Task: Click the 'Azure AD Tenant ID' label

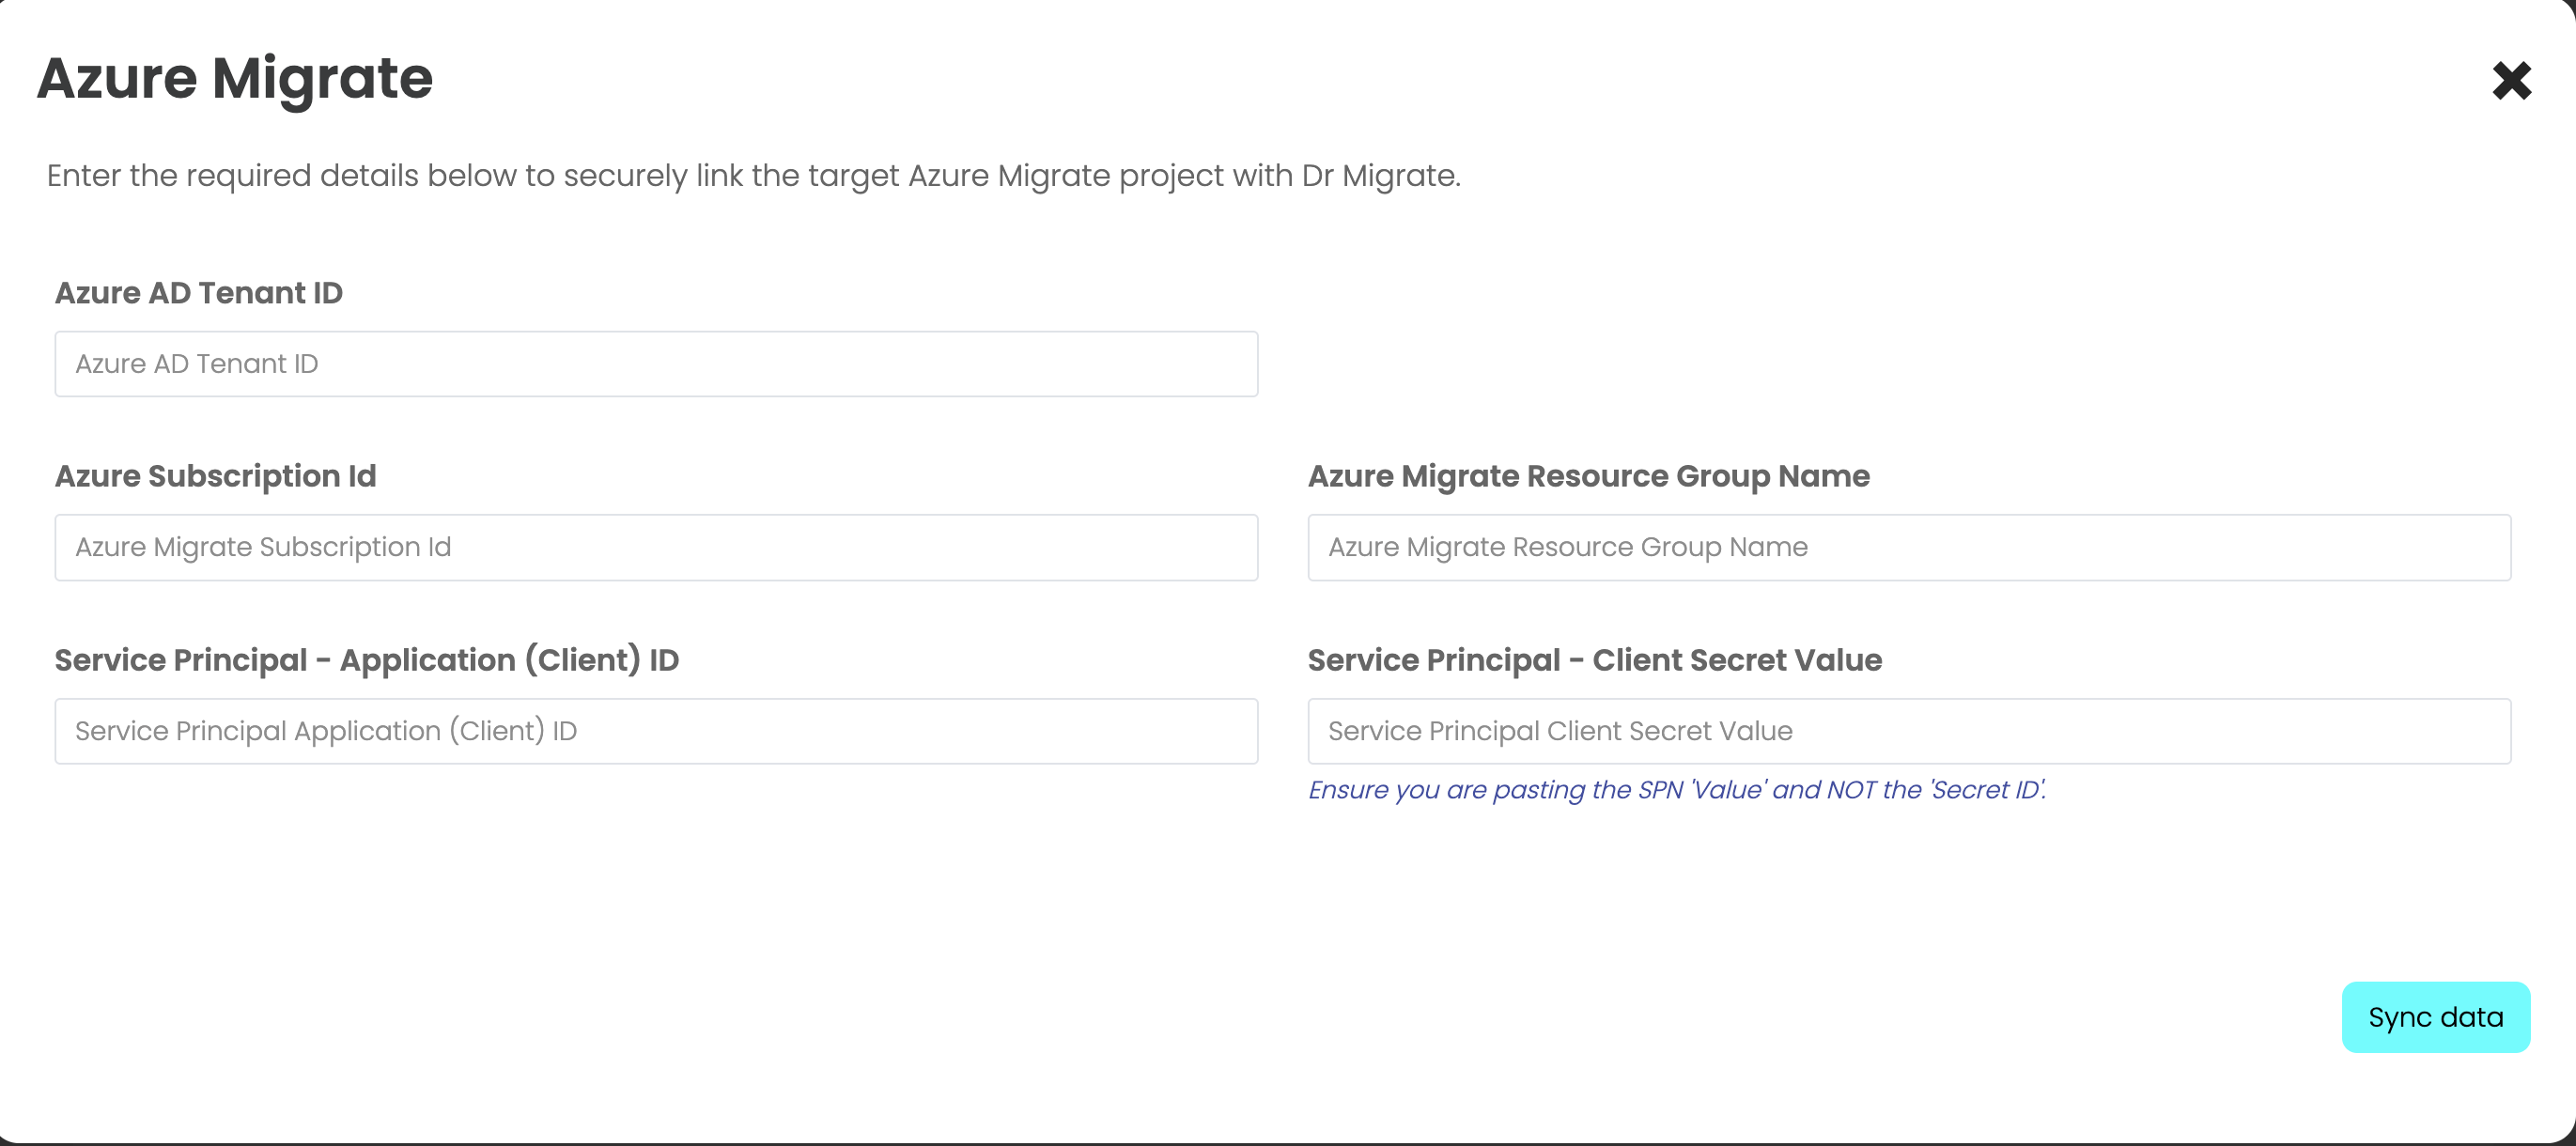Action: (x=199, y=293)
